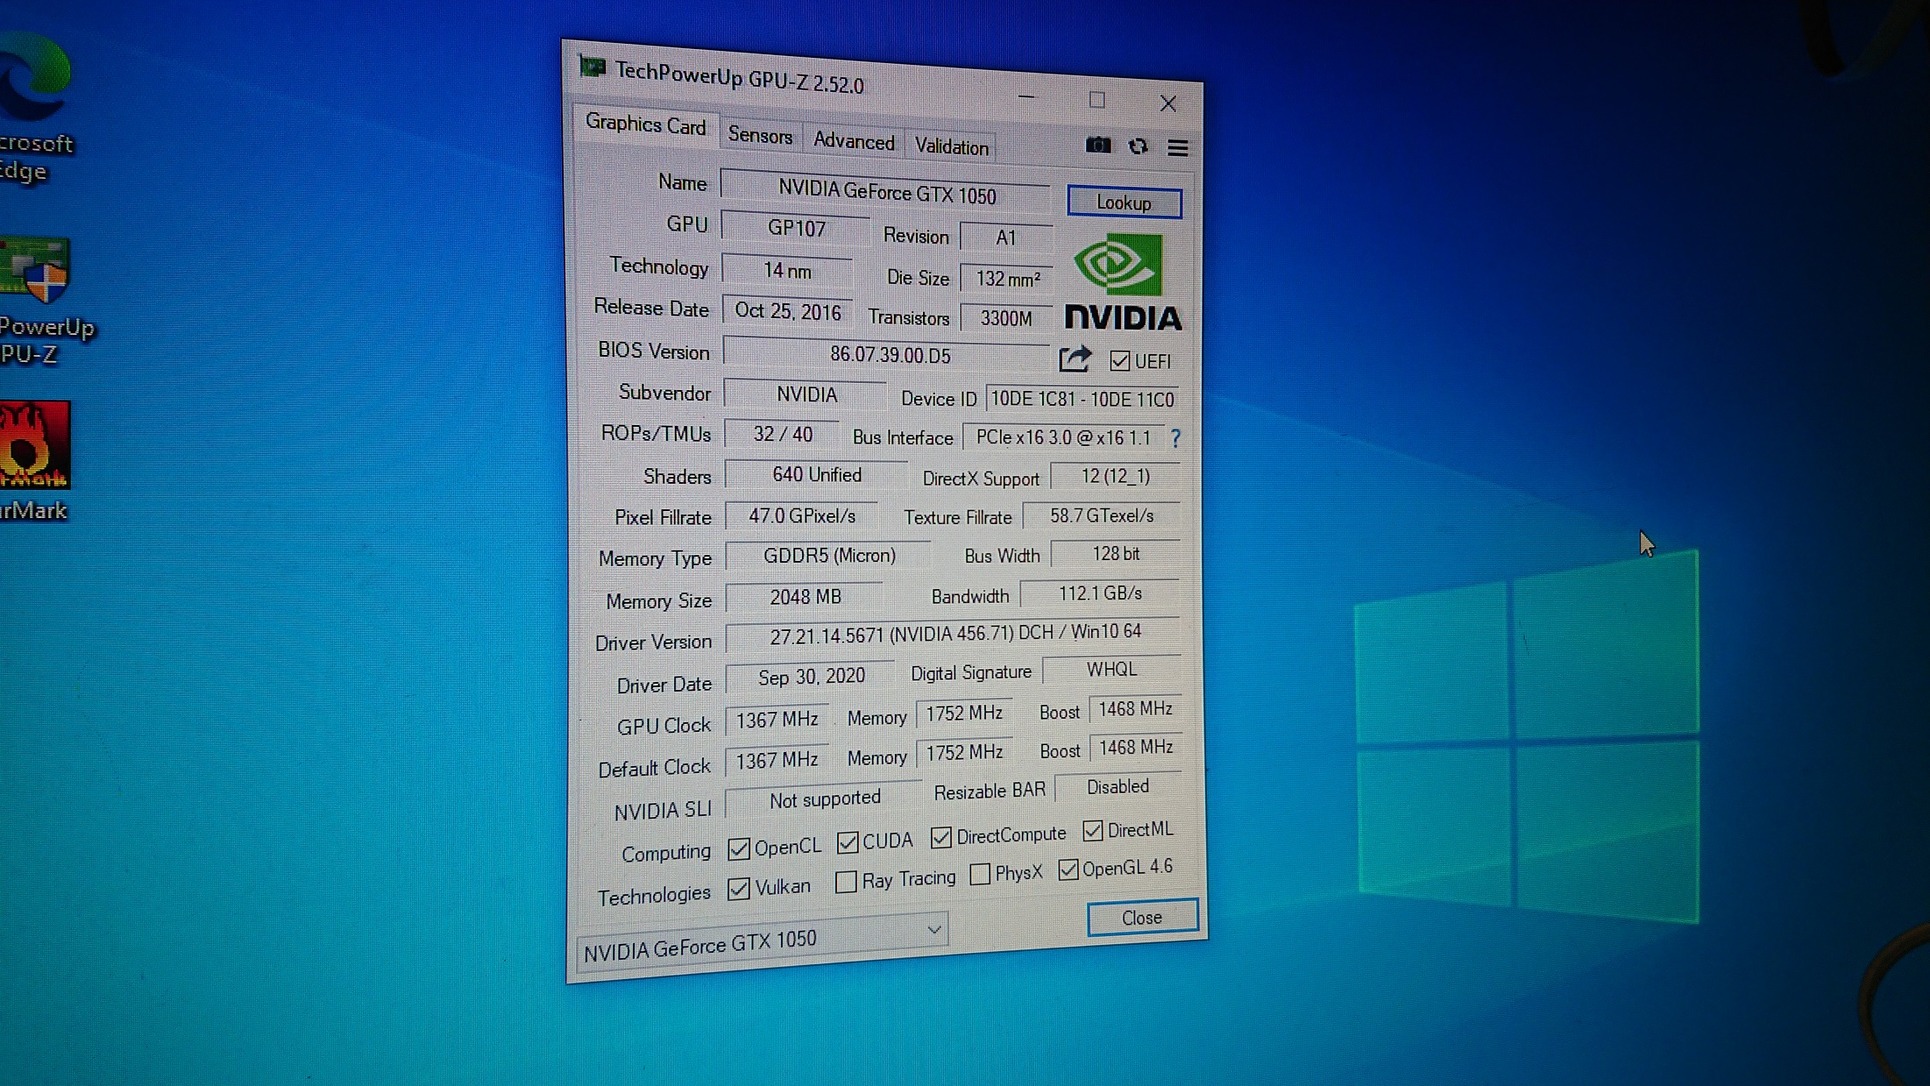Viewport: 1930px width, 1086px height.
Task: Switch to the Sensors tab
Action: click(760, 136)
